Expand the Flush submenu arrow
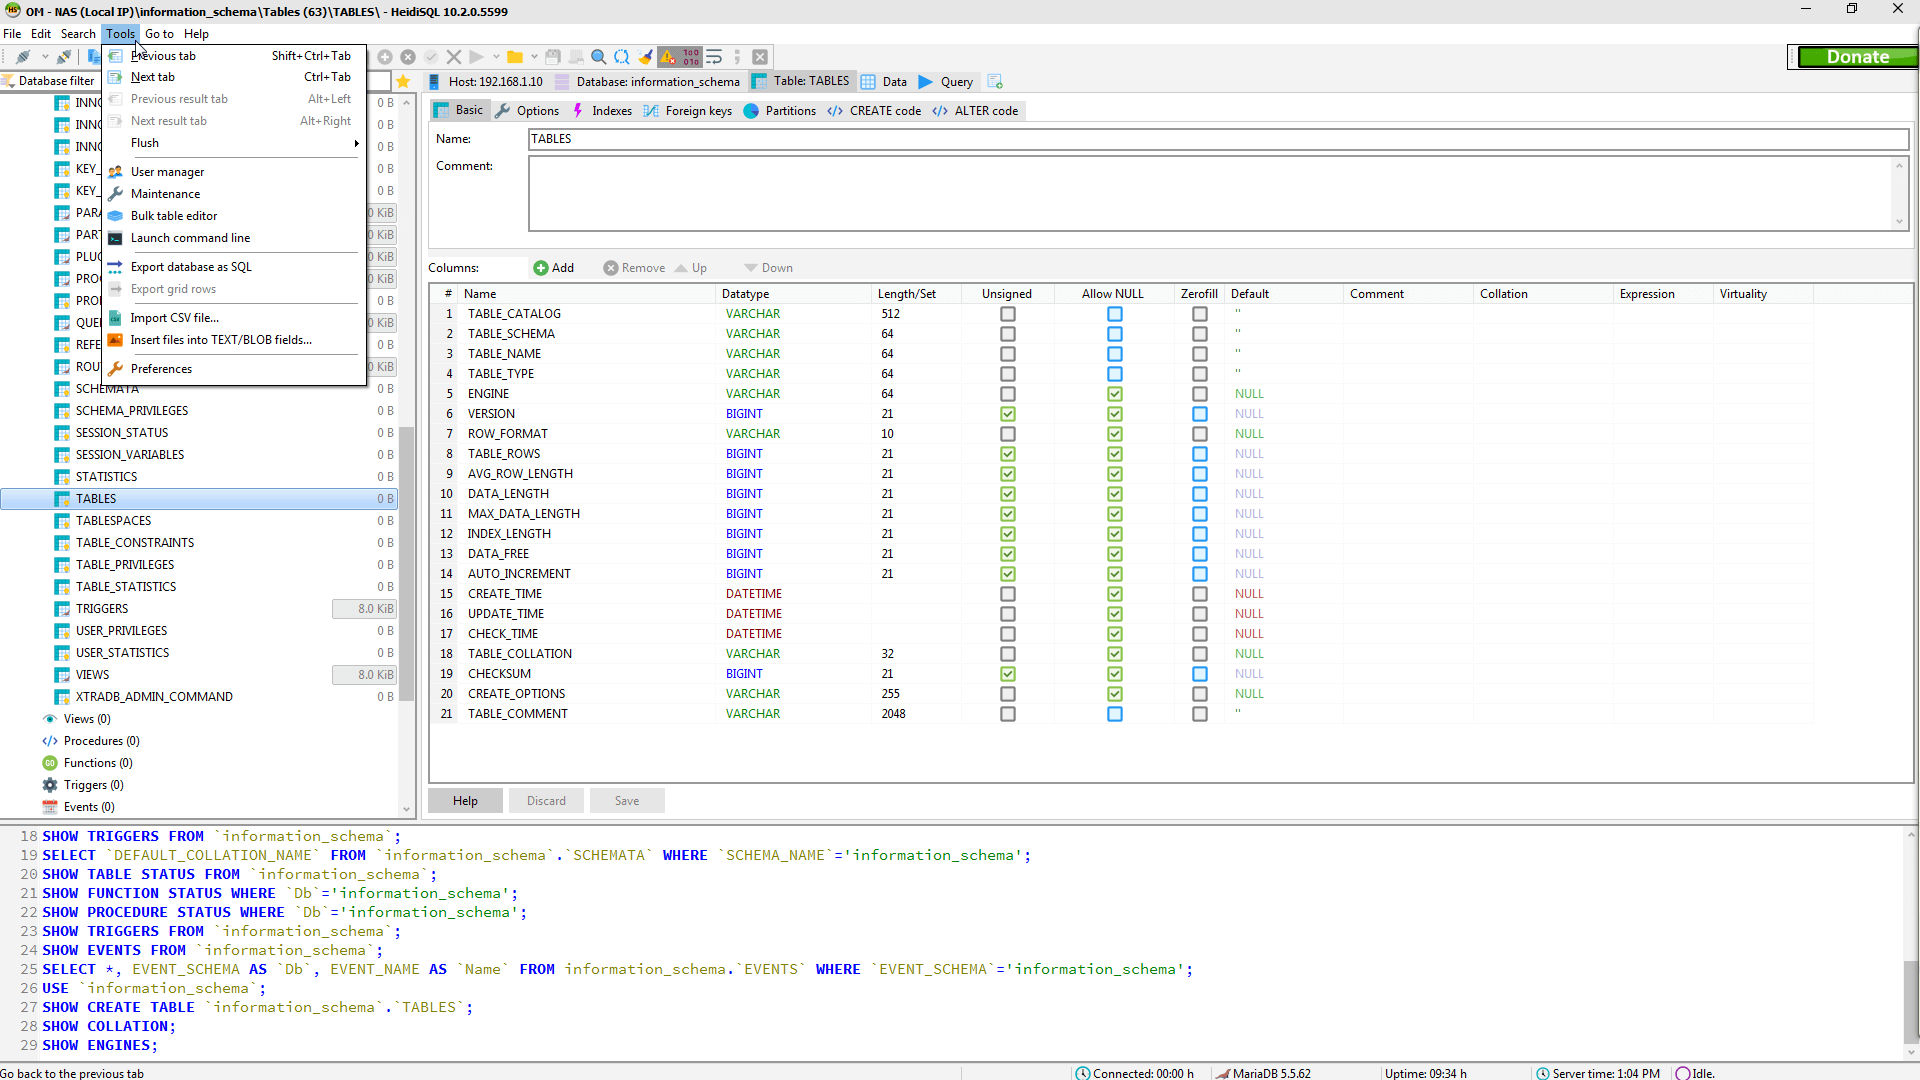Image resolution: width=1920 pixels, height=1080 pixels. pos(356,143)
